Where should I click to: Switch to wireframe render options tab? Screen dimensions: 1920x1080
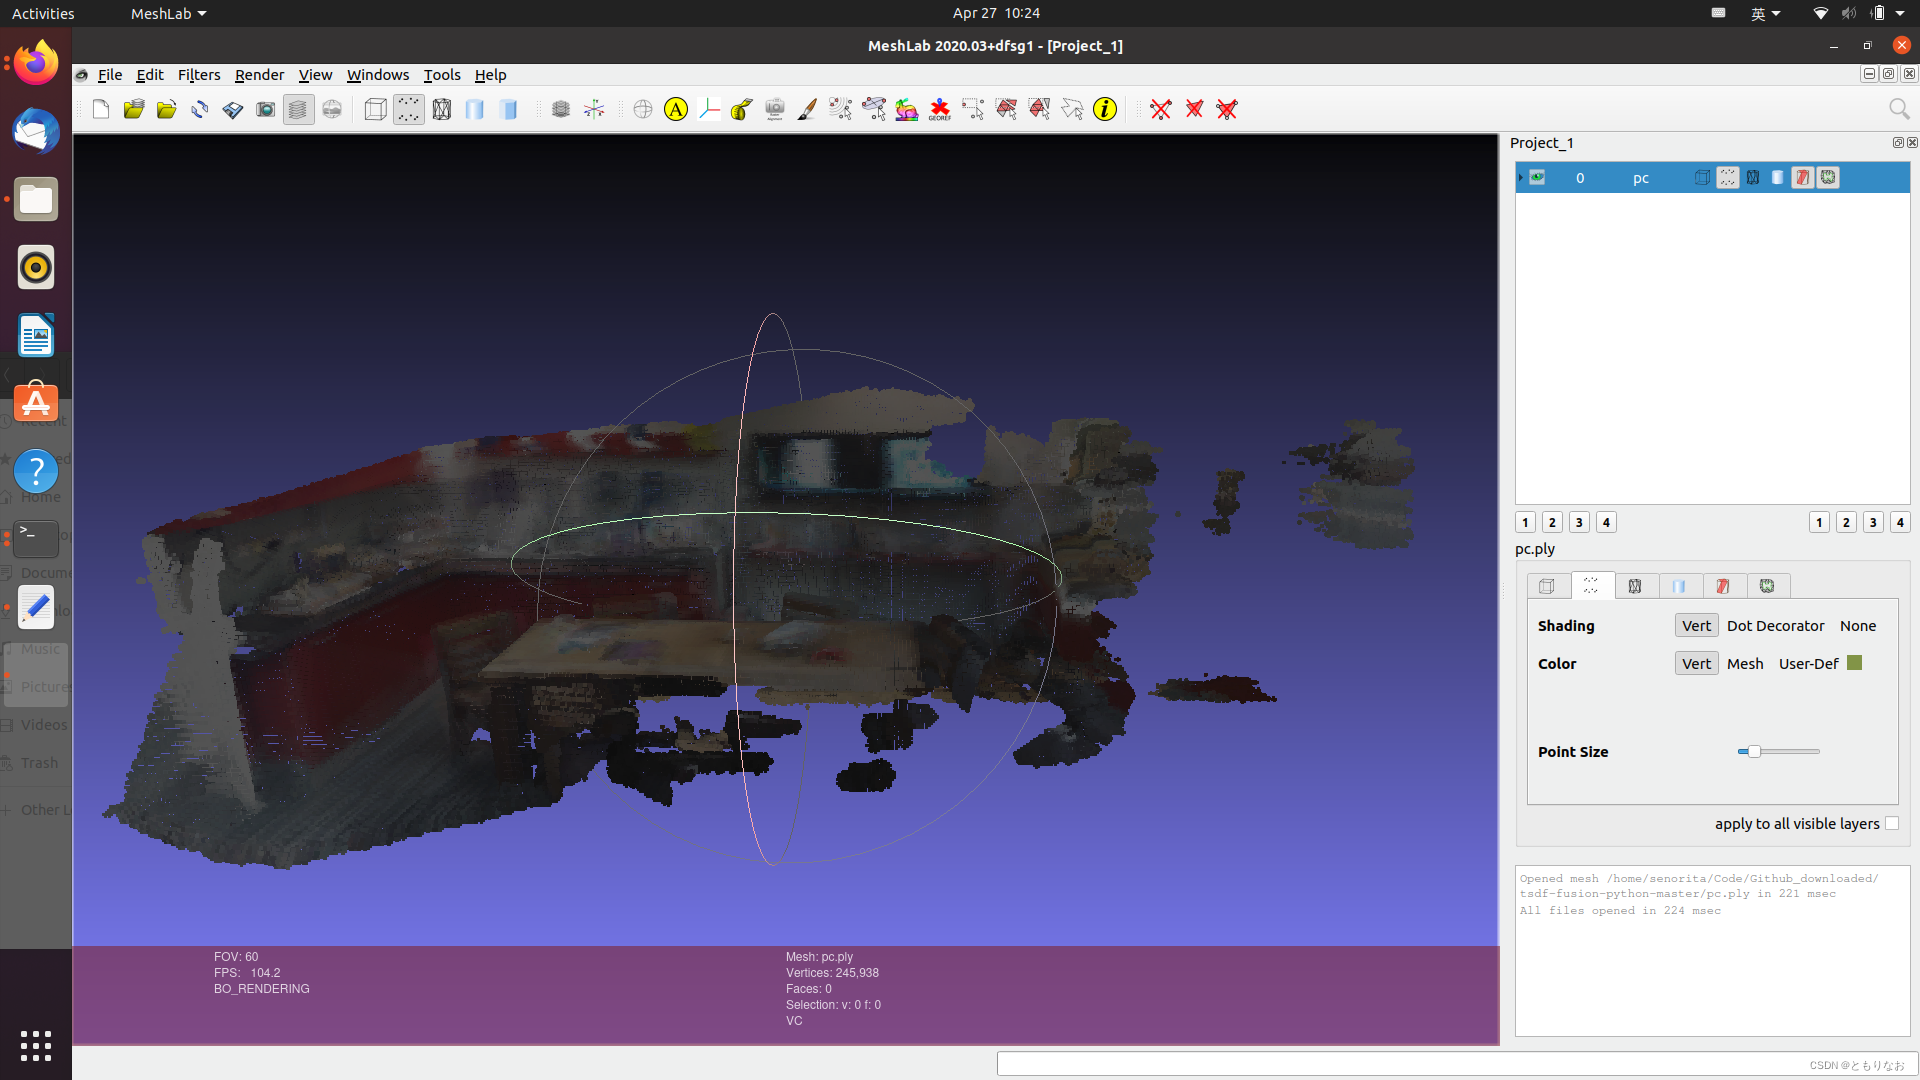(1635, 586)
